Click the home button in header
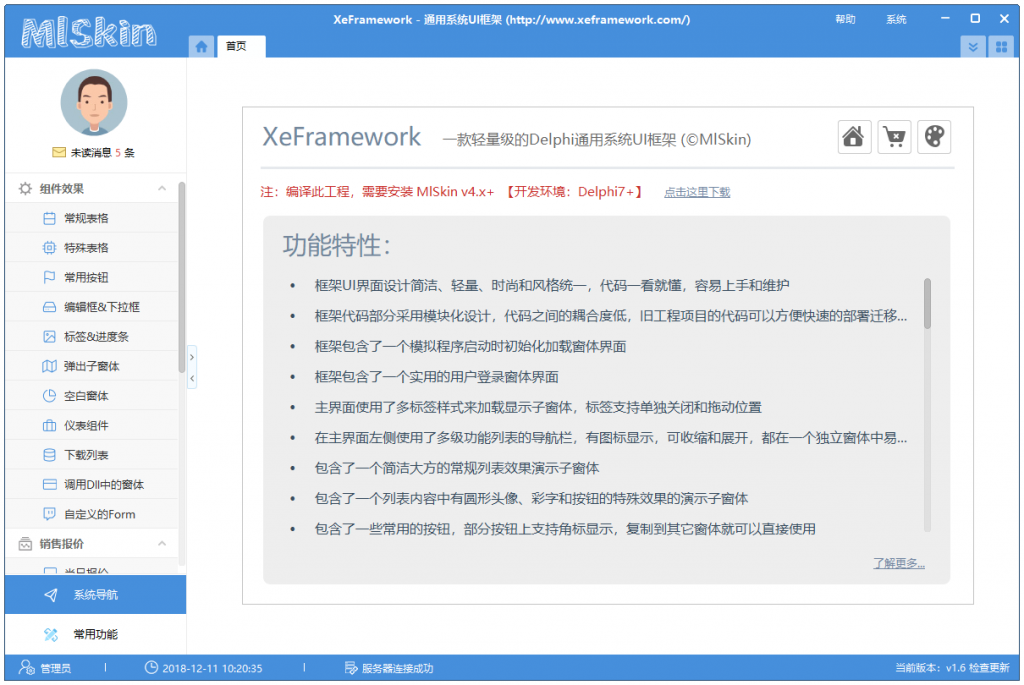This screenshot has height=685, width=1024. pyautogui.click(x=854, y=137)
